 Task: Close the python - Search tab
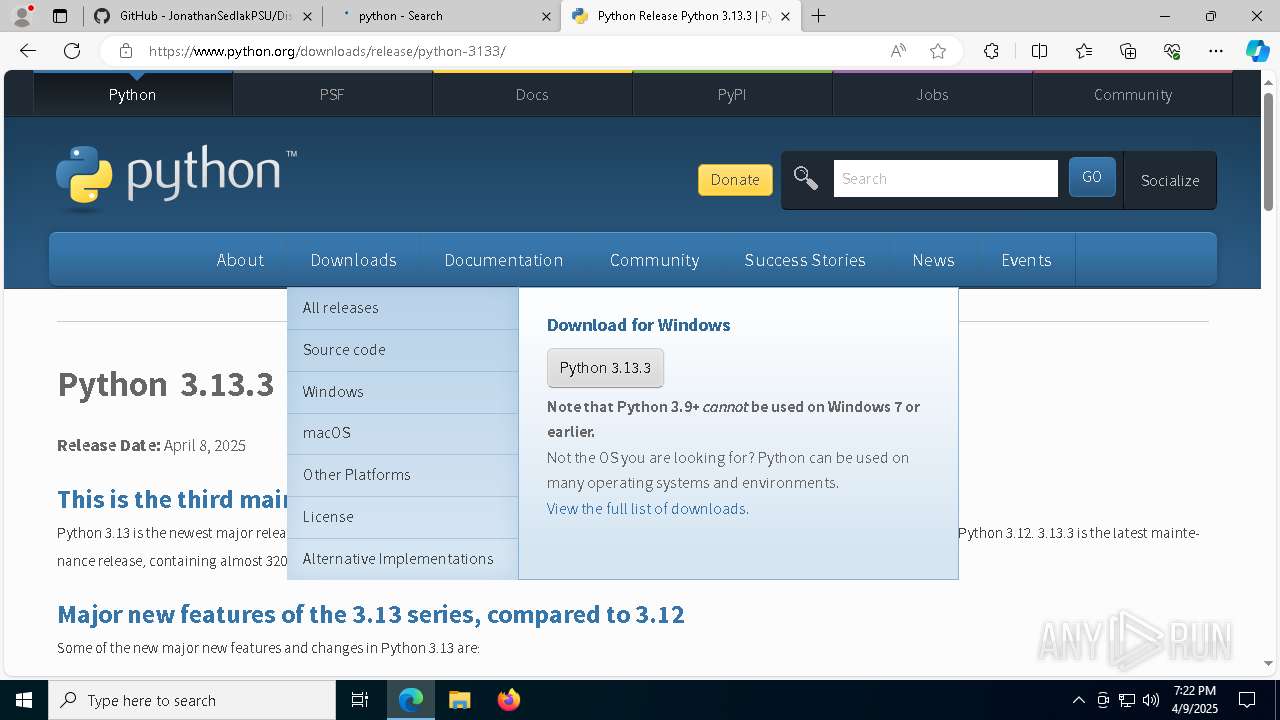point(546,16)
